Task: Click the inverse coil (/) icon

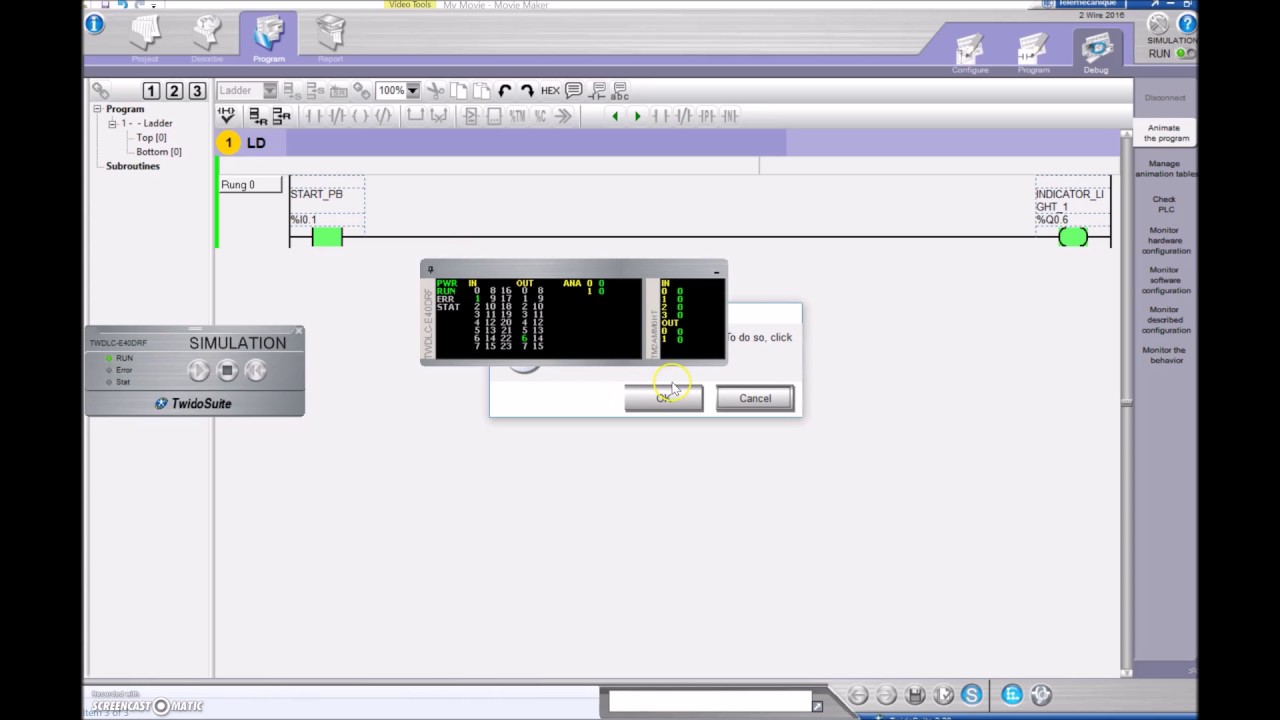Action: (383, 116)
